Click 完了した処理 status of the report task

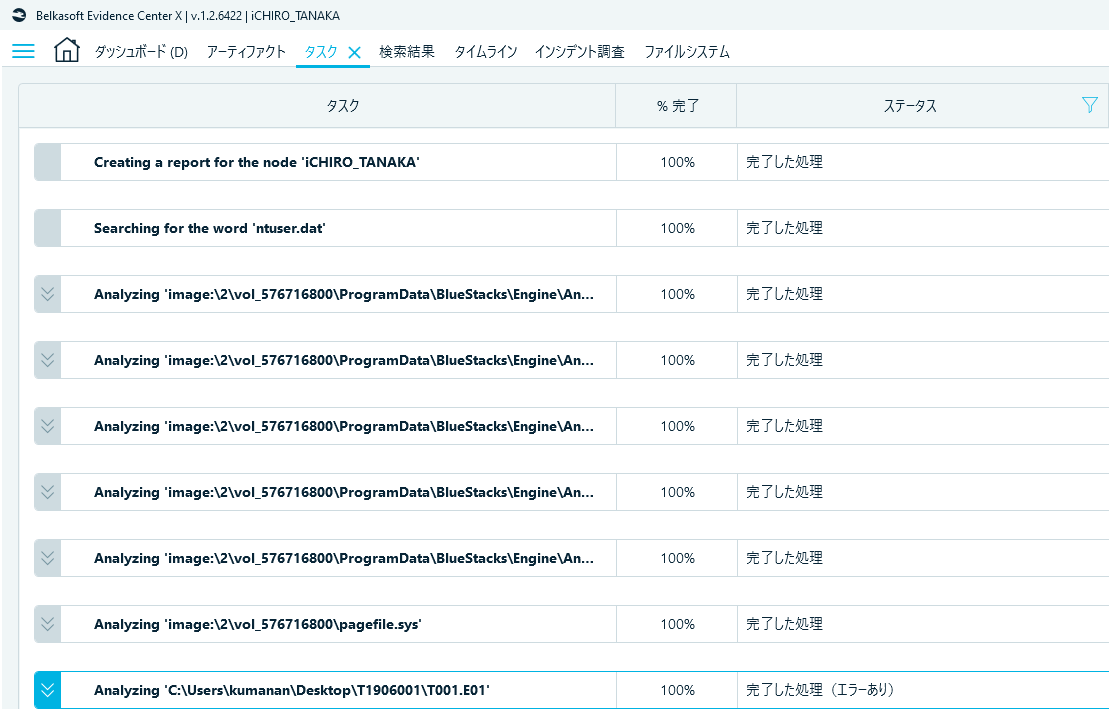click(x=784, y=162)
